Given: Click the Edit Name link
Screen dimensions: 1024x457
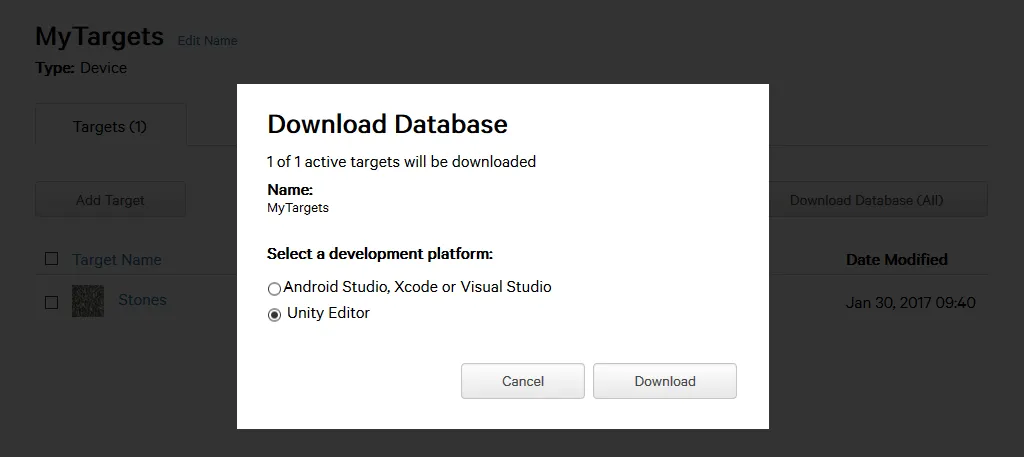Looking at the screenshot, I should (207, 40).
